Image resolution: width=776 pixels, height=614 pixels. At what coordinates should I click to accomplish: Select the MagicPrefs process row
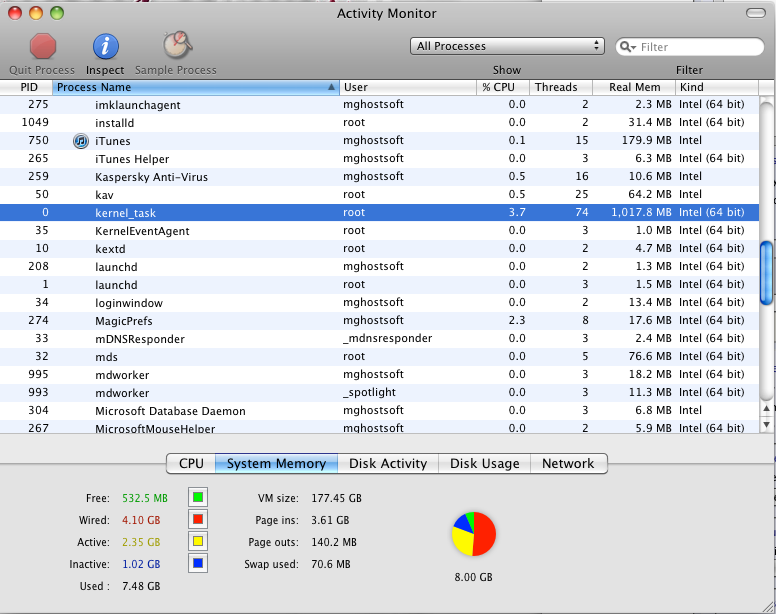[379, 321]
